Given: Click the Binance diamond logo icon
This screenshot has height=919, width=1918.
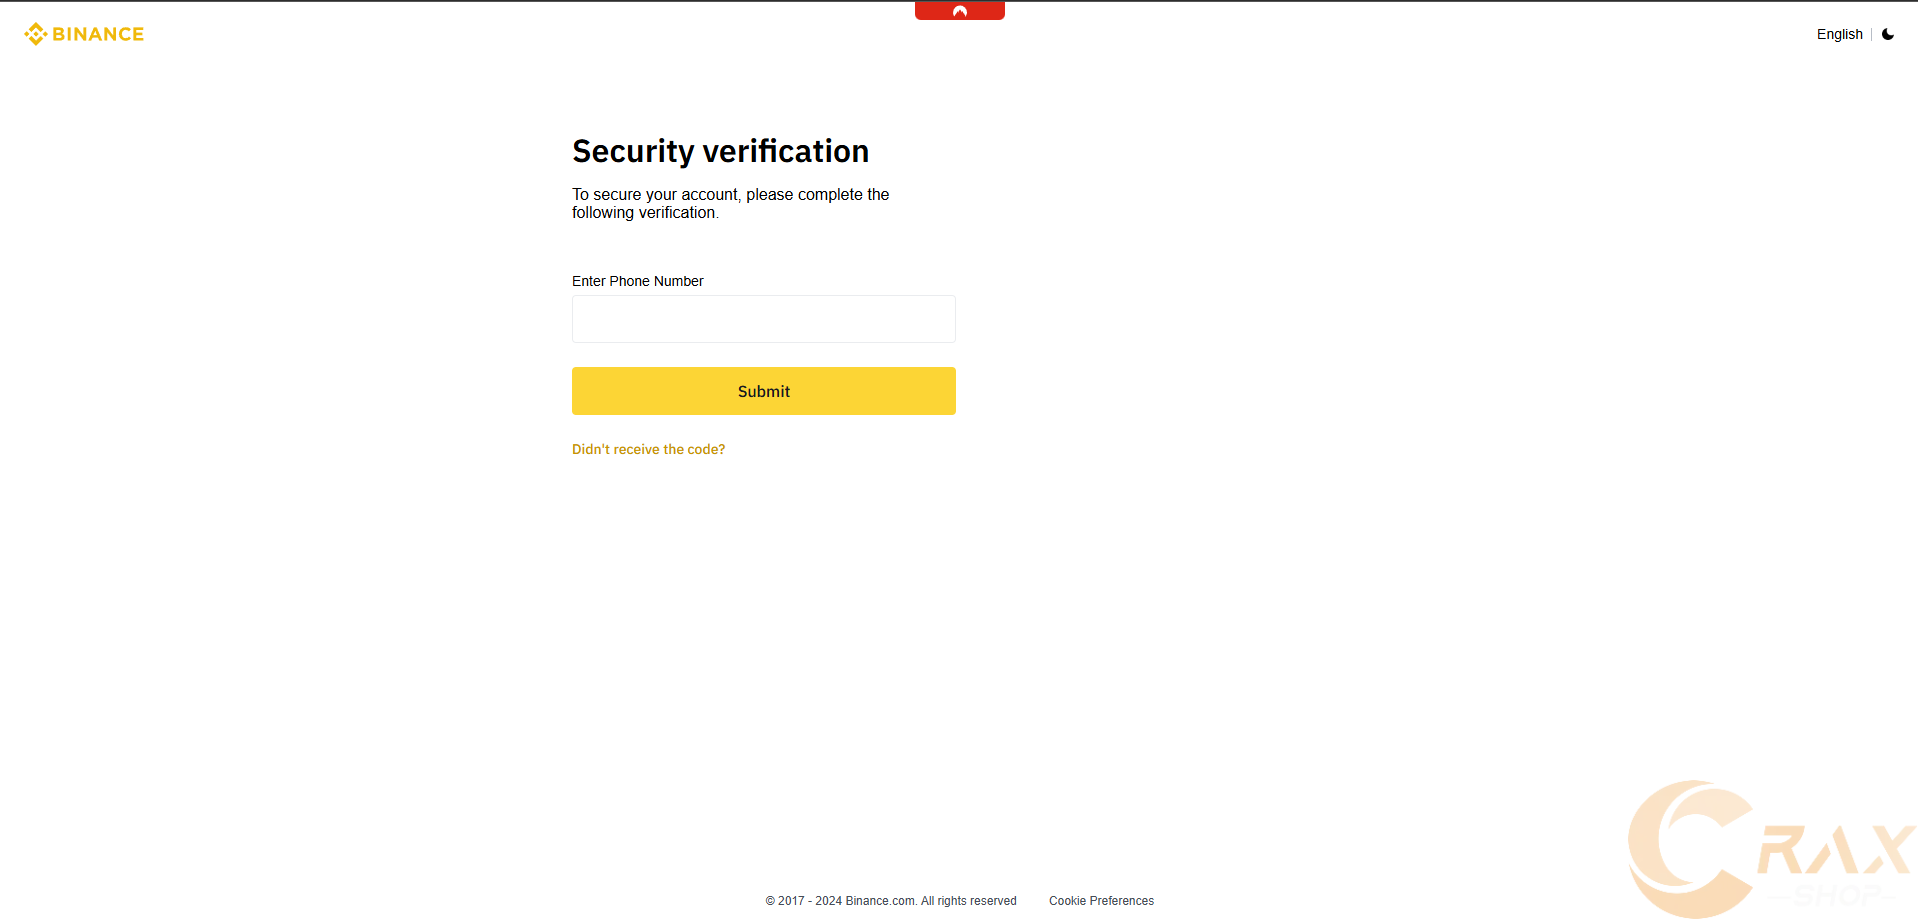Looking at the screenshot, I should (x=36, y=34).
